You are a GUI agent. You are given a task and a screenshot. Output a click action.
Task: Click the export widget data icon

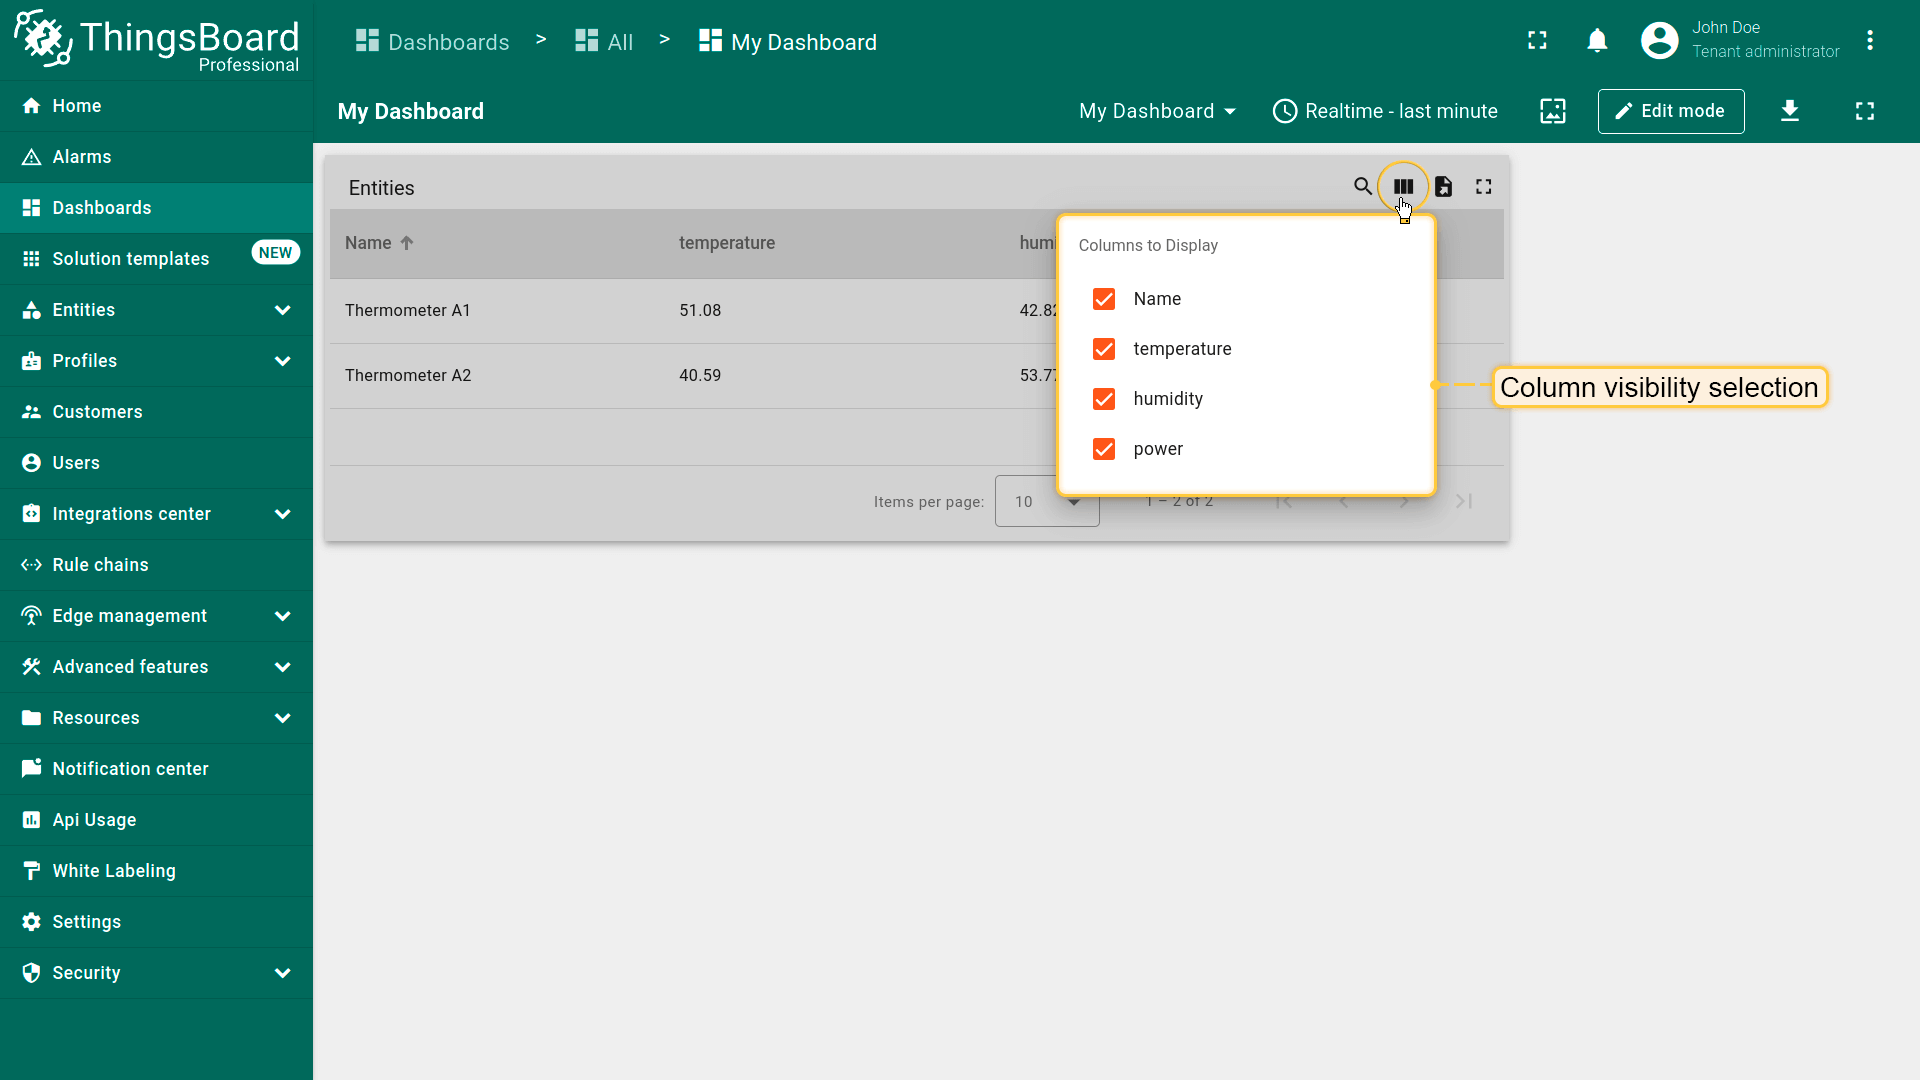click(1443, 187)
